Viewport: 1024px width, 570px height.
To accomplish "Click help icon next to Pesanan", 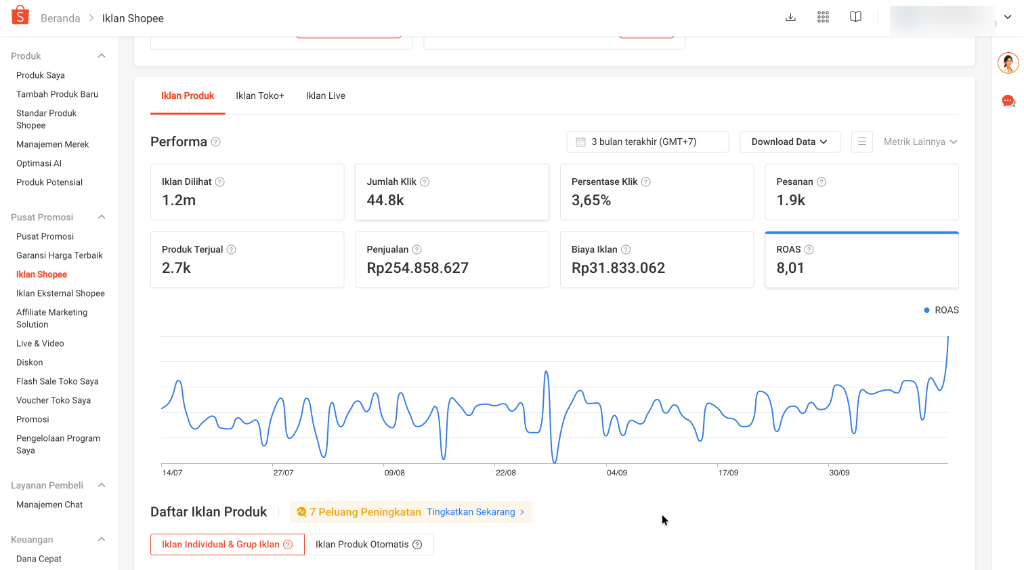I will pos(822,182).
